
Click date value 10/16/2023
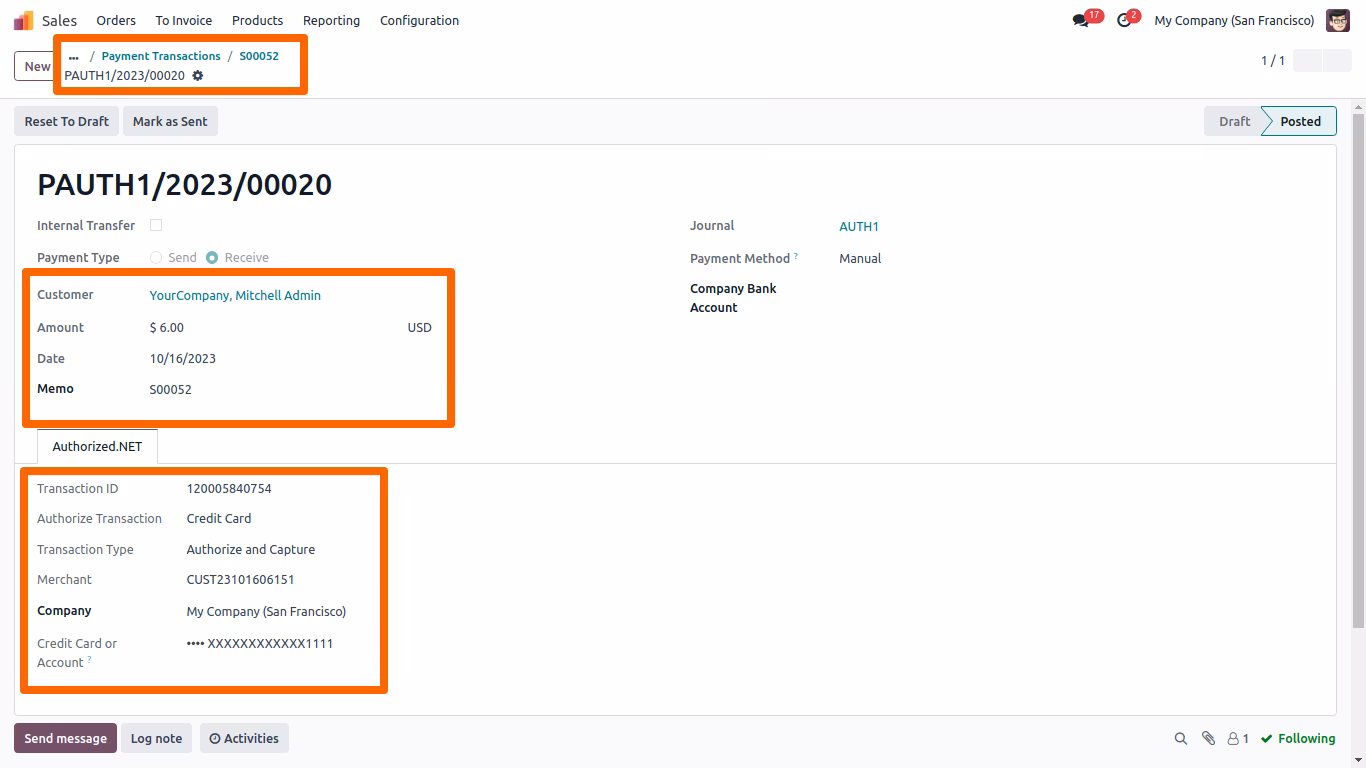tap(183, 359)
